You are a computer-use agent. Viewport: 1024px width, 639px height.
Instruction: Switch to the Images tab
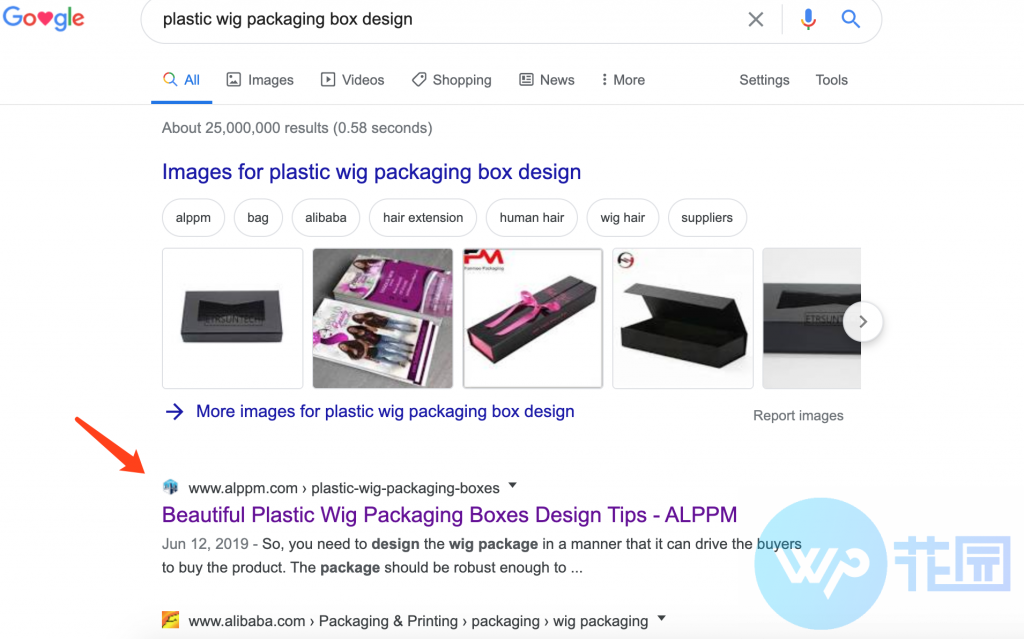coord(260,80)
